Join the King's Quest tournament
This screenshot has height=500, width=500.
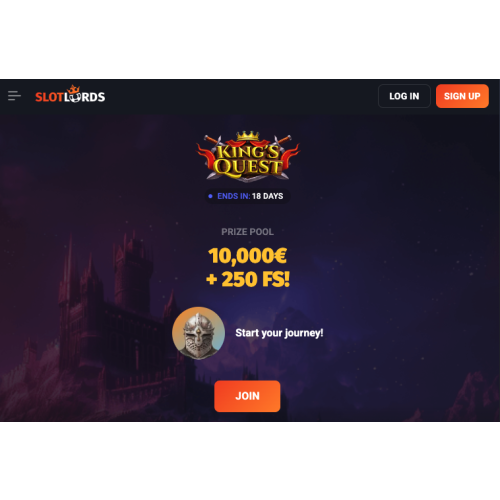[x=247, y=396]
